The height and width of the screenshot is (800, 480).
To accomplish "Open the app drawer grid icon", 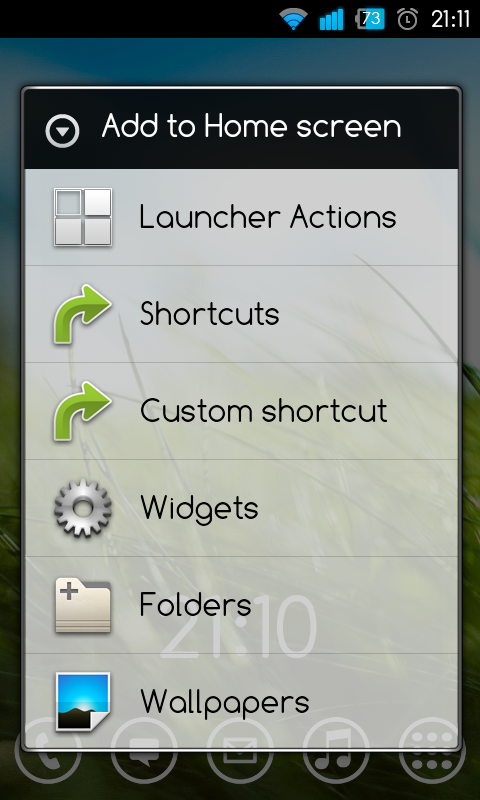I will [x=432, y=750].
